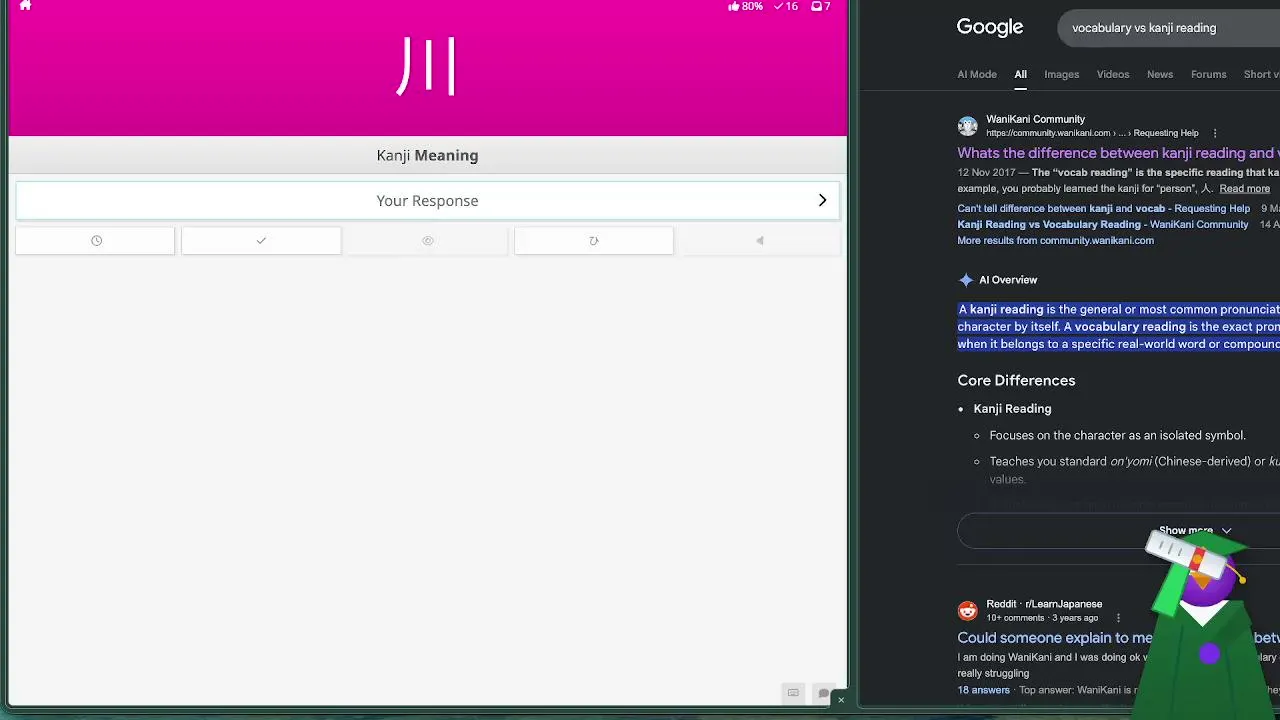Screen dimensions: 1280x720
Task: Open 'Whats the difference between kanji reading' result
Action: [1118, 153]
